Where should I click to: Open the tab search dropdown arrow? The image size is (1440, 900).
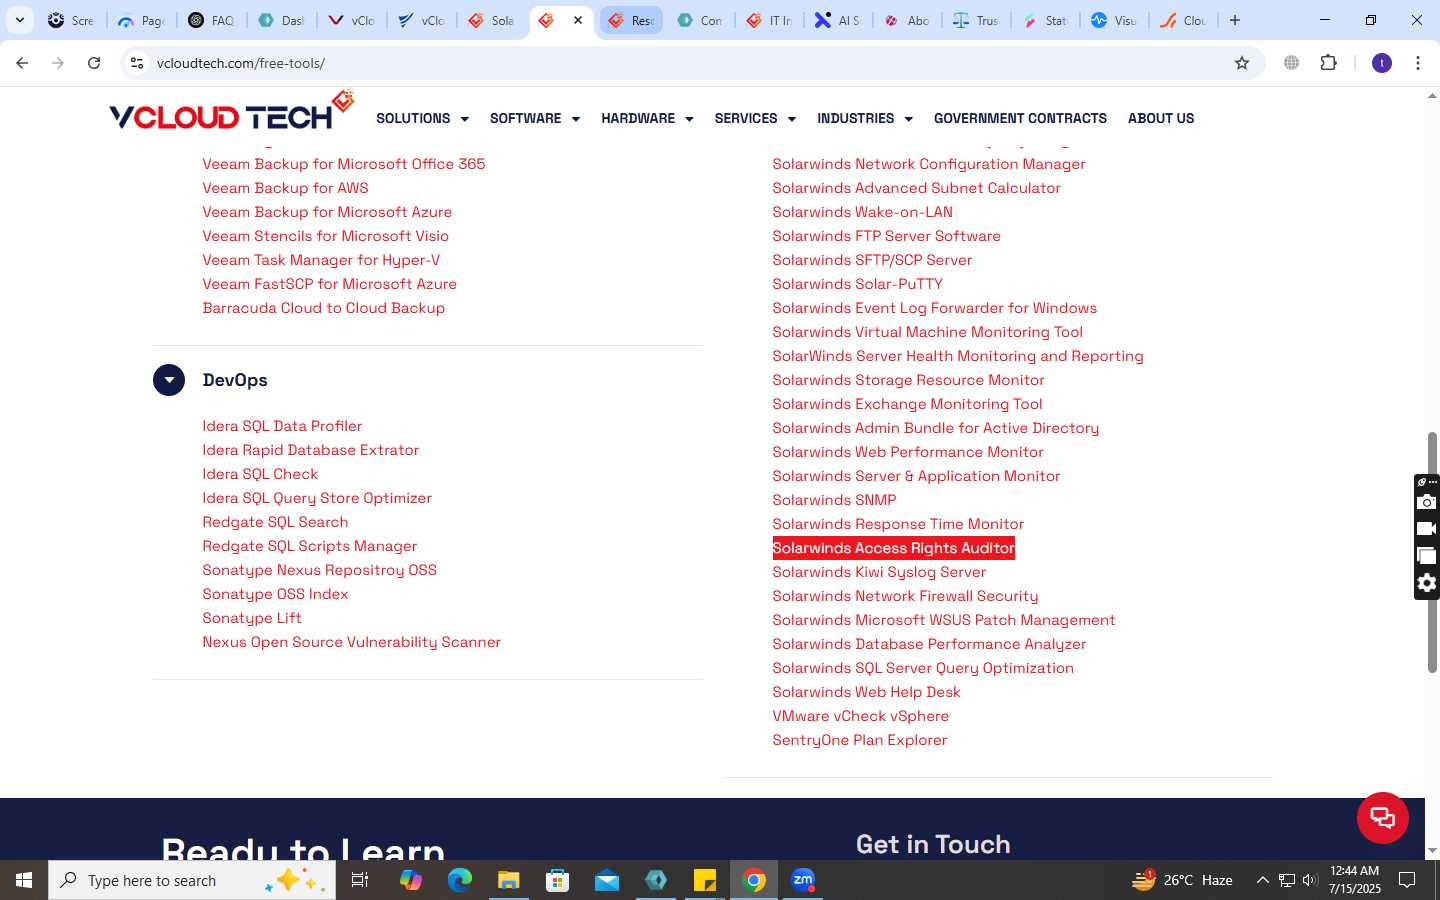point(19,20)
